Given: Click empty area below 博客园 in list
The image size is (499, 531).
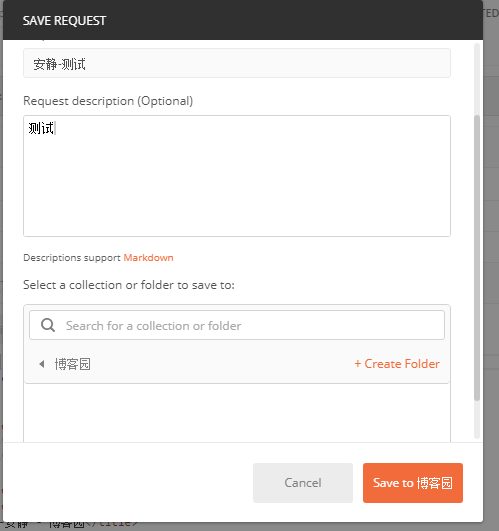Looking at the screenshot, I should tap(237, 412).
